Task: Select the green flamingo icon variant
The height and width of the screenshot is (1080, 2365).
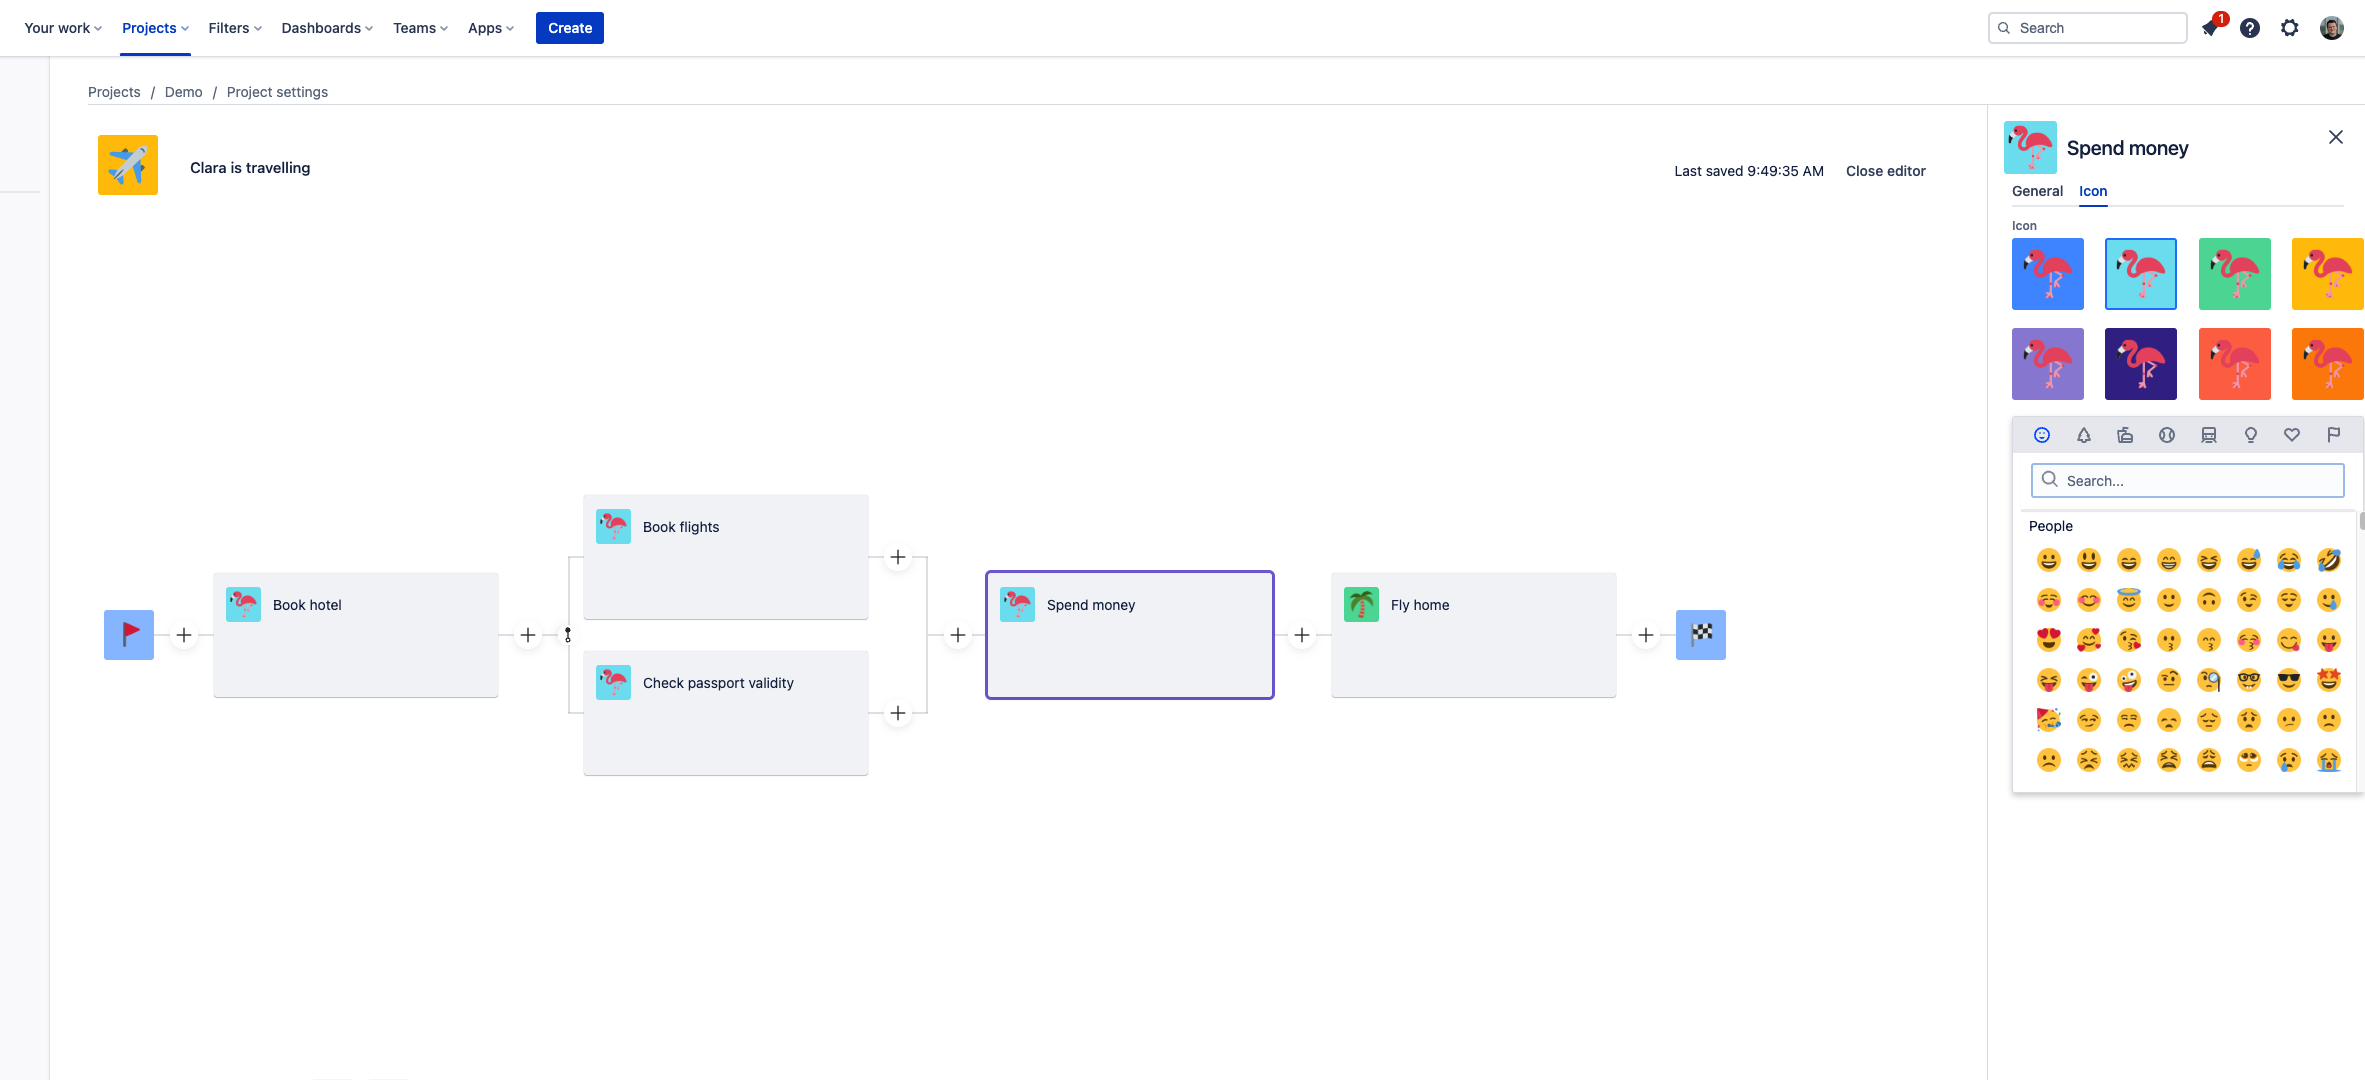Action: tap(2235, 273)
